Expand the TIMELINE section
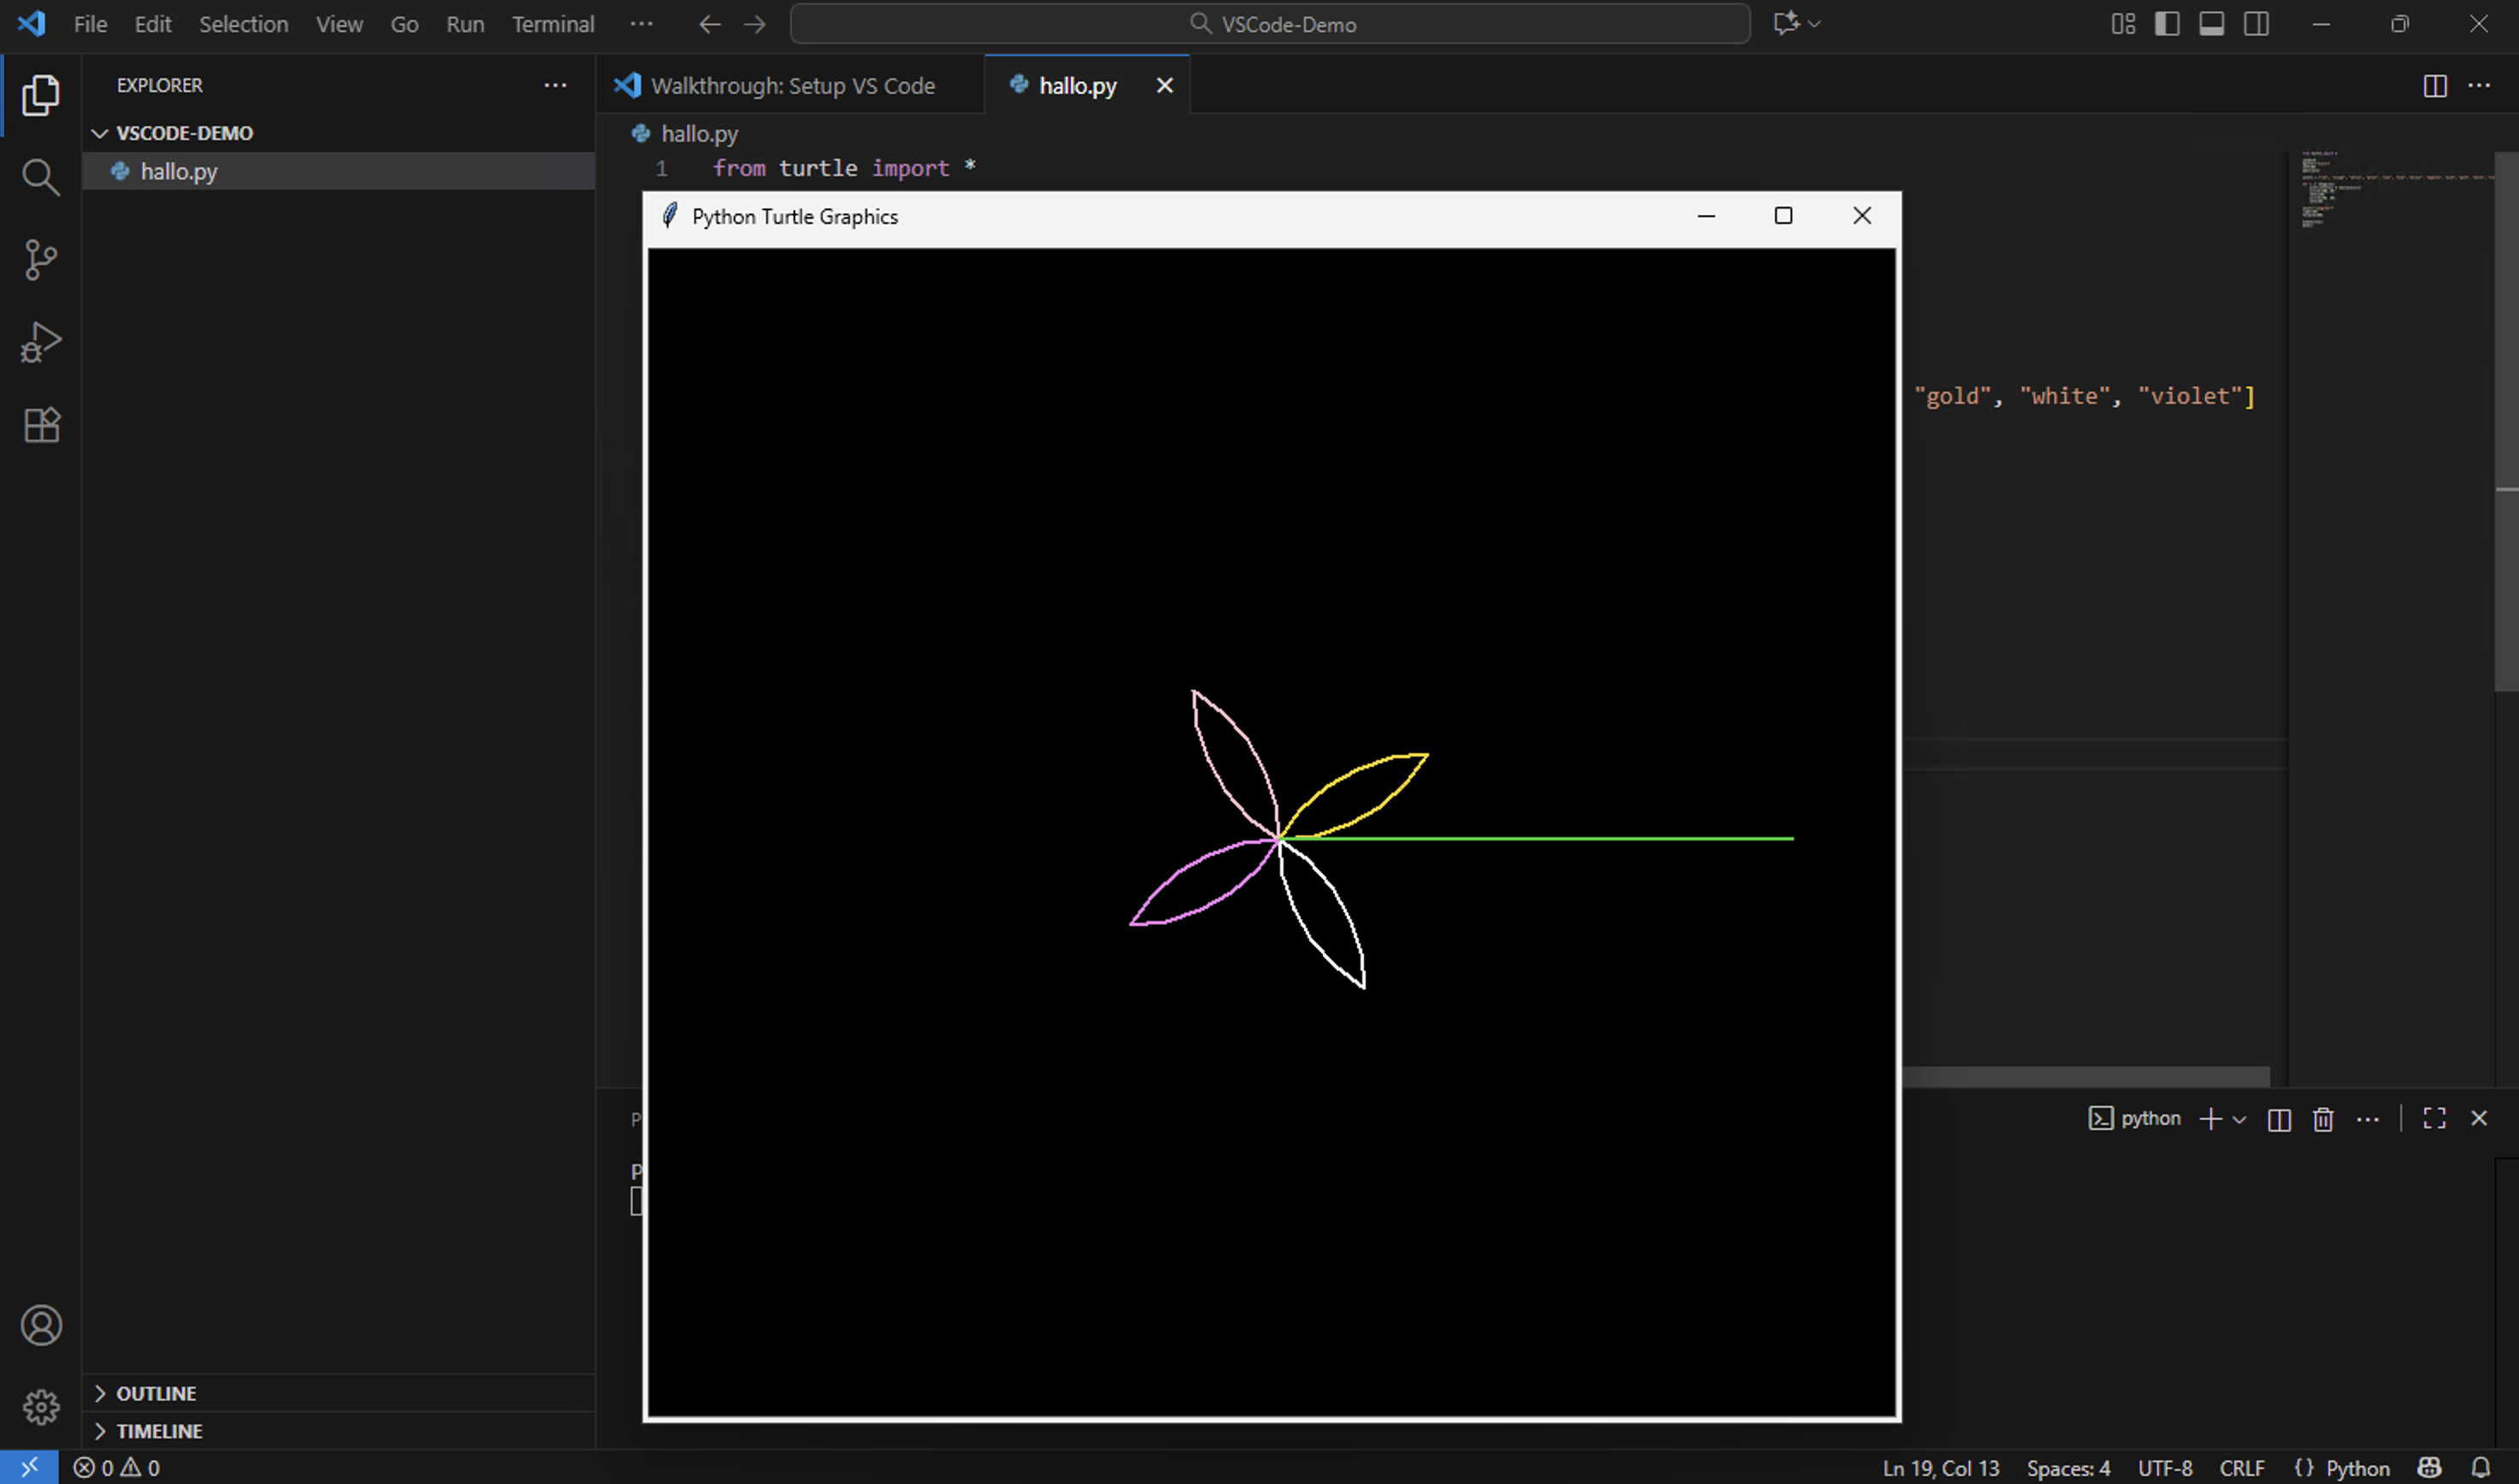Image resolution: width=2519 pixels, height=1484 pixels. (x=159, y=1431)
